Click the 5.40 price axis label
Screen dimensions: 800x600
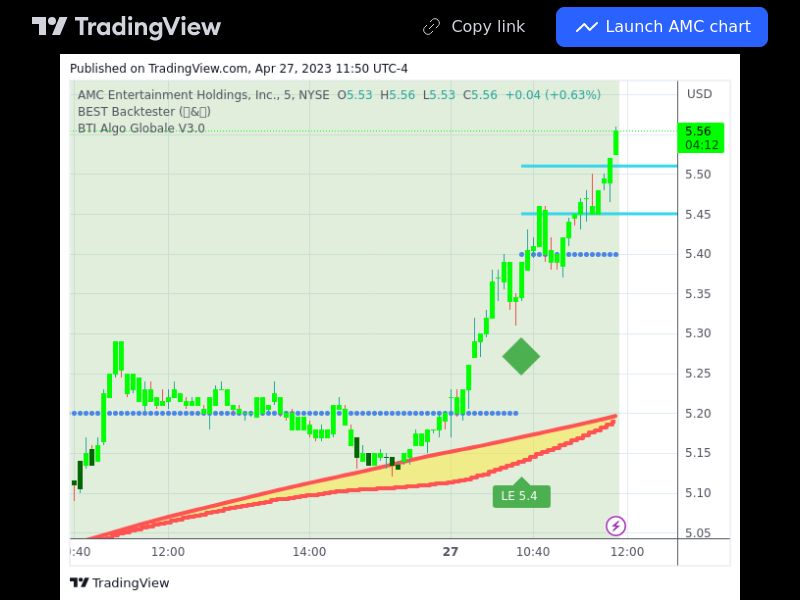point(697,254)
